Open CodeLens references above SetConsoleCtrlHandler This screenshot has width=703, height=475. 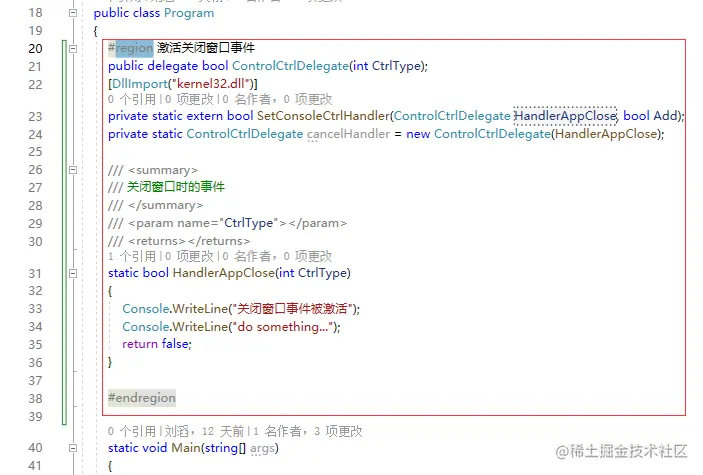coord(132,99)
